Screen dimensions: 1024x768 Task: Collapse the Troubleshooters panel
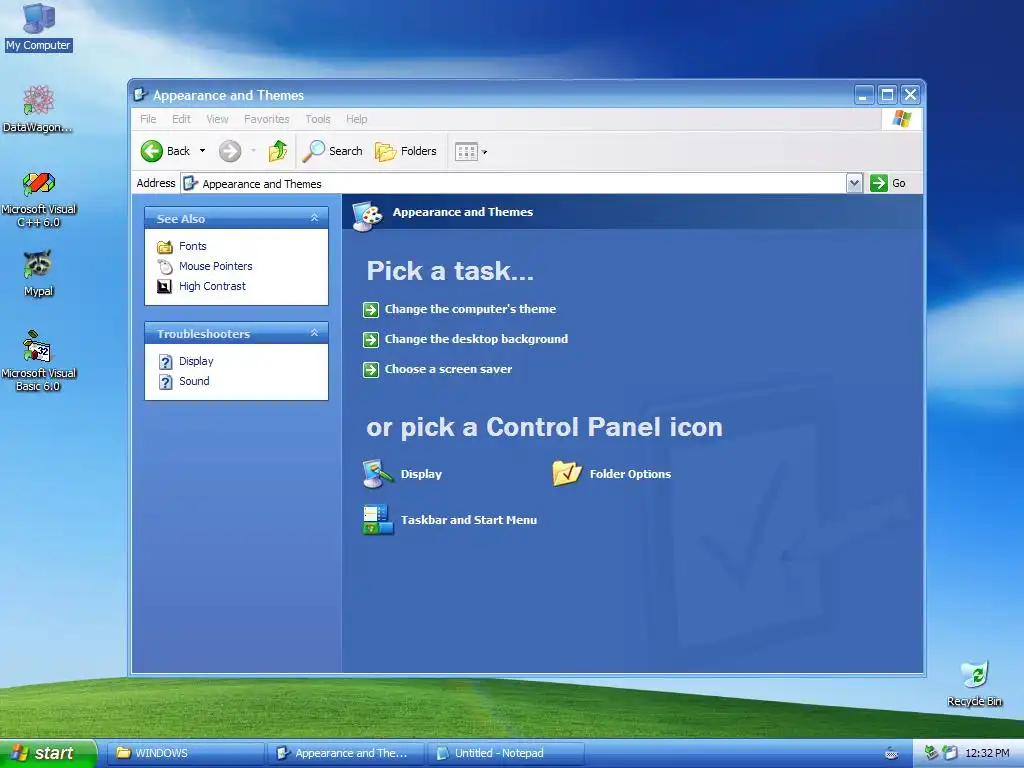click(314, 333)
